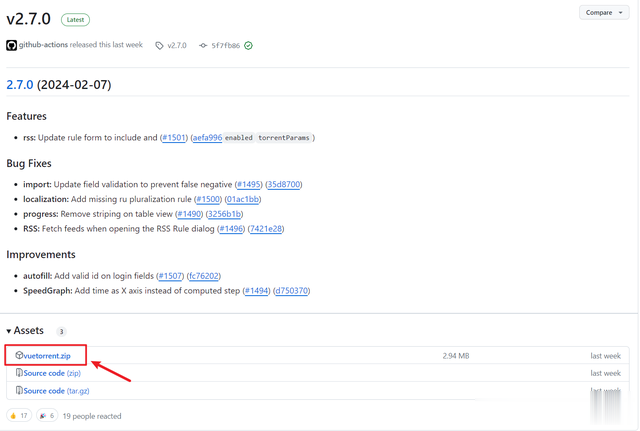640x431 pixels.
Task: Click the Features heading
Action: 27,116
